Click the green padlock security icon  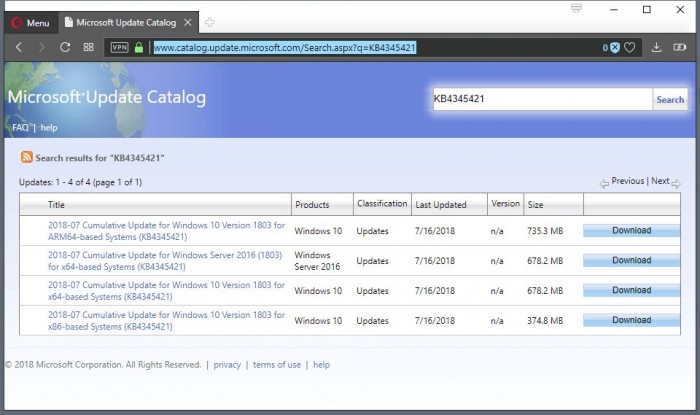click(x=139, y=47)
